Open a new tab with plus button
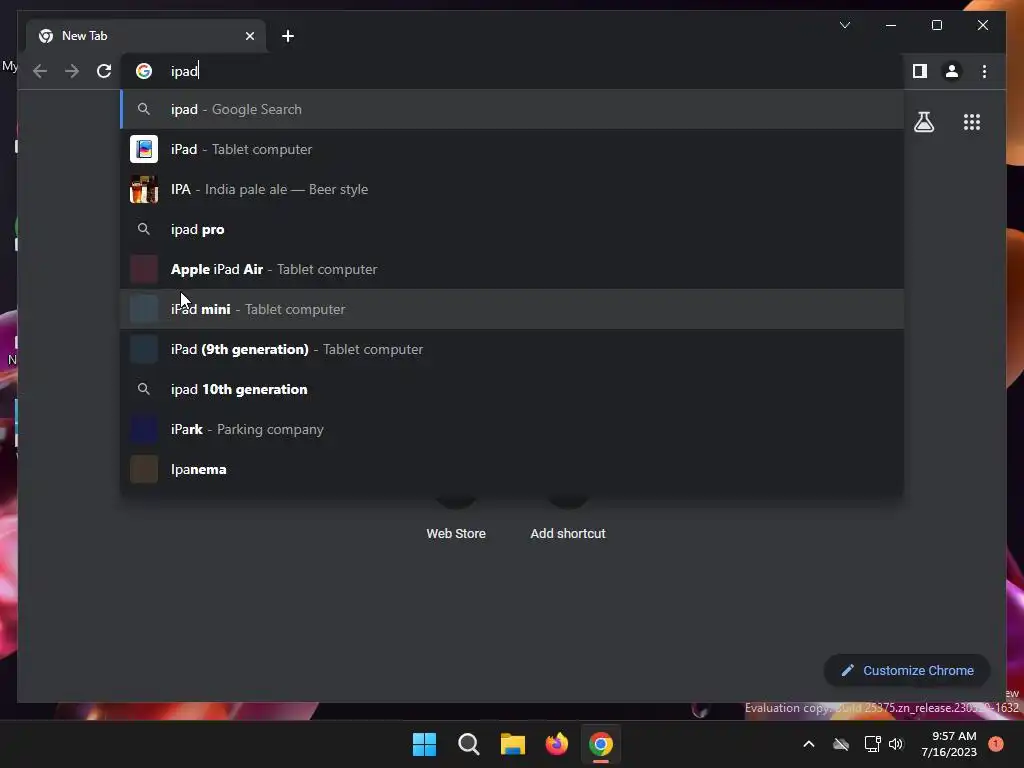Image resolution: width=1024 pixels, height=768 pixels. click(288, 36)
